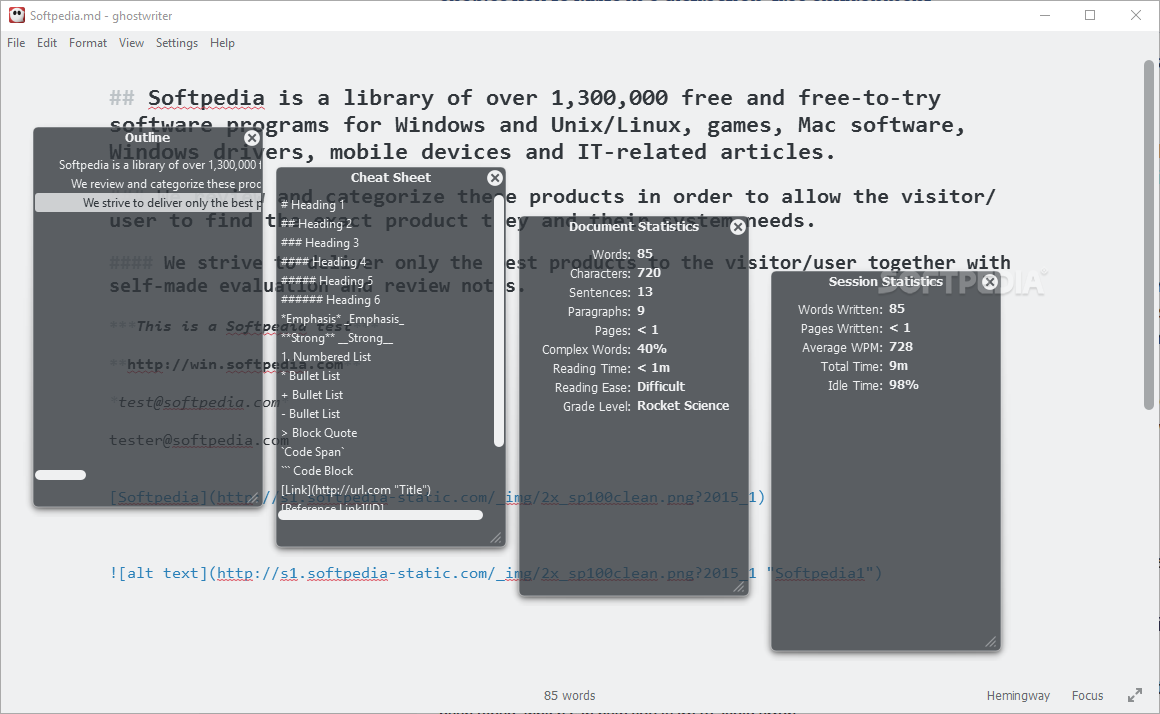1160x714 pixels.
Task: Click the Average WPM: 728 session statistic
Action: (857, 347)
